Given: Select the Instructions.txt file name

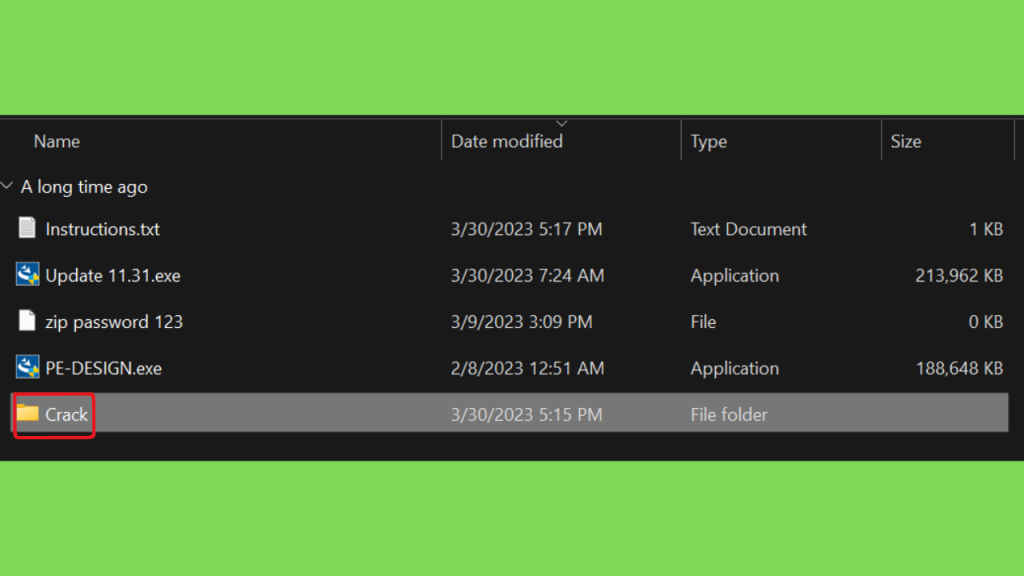Looking at the screenshot, I should coord(103,229).
